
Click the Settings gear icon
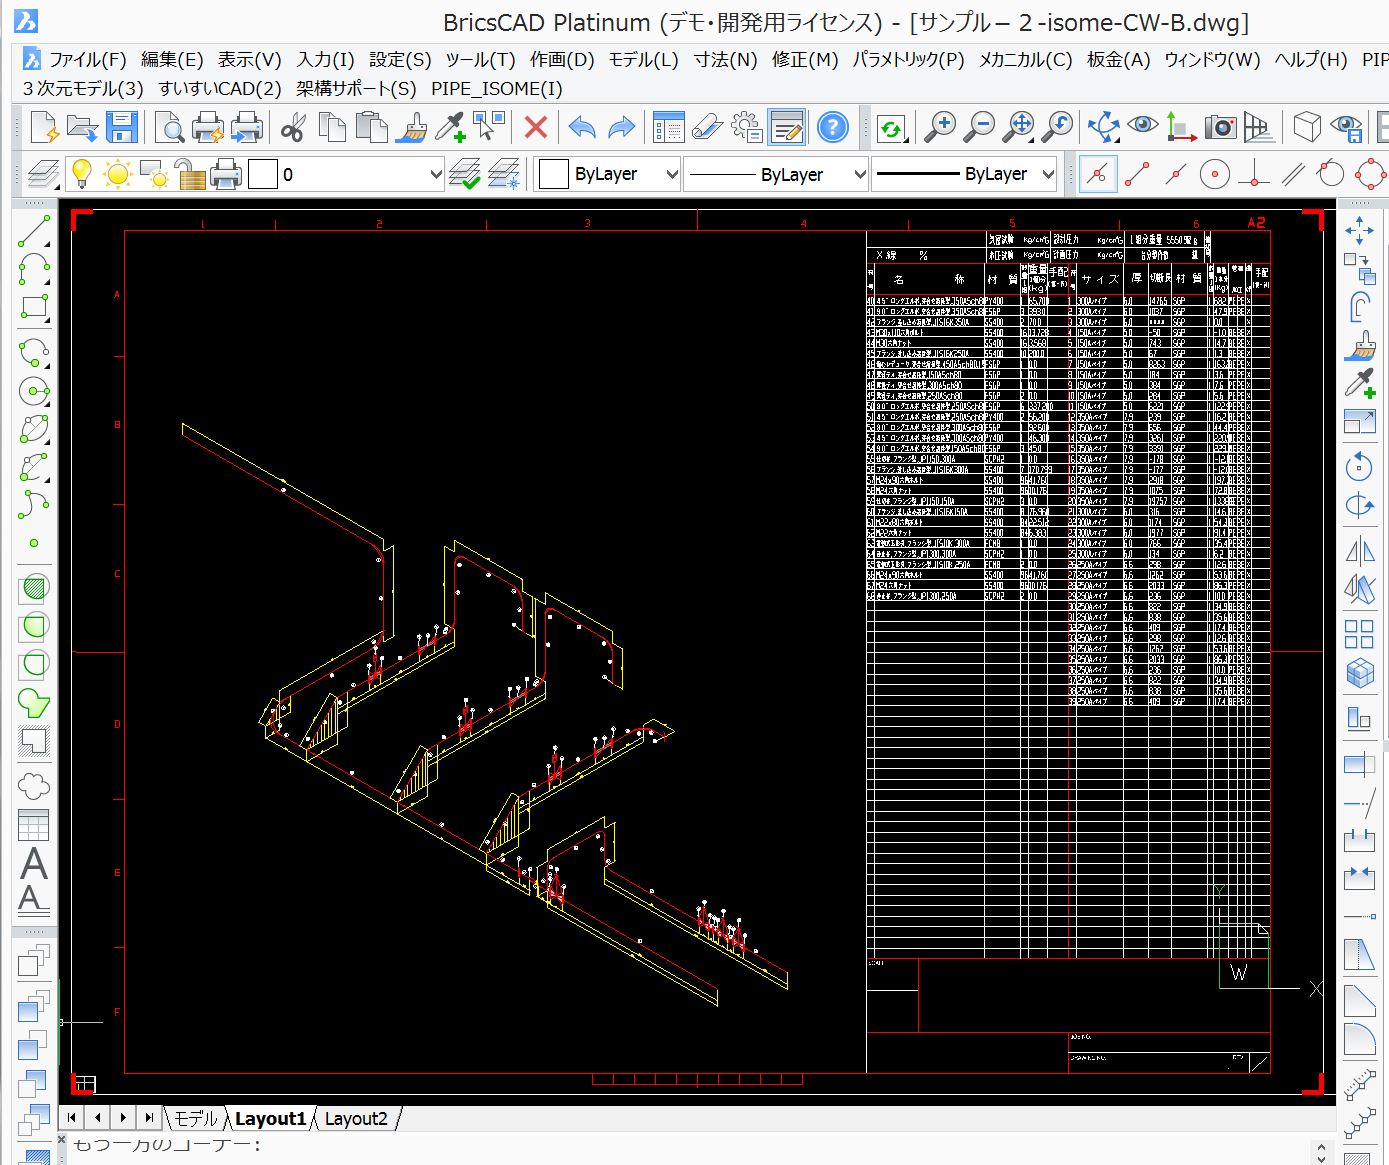coord(747,127)
